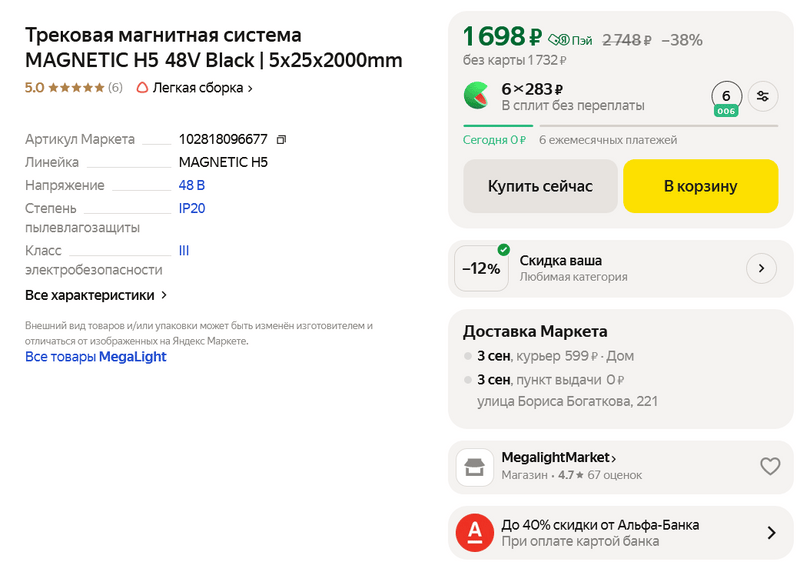Expand Все характеристики
Screen dimensions: 800x566
96,295
